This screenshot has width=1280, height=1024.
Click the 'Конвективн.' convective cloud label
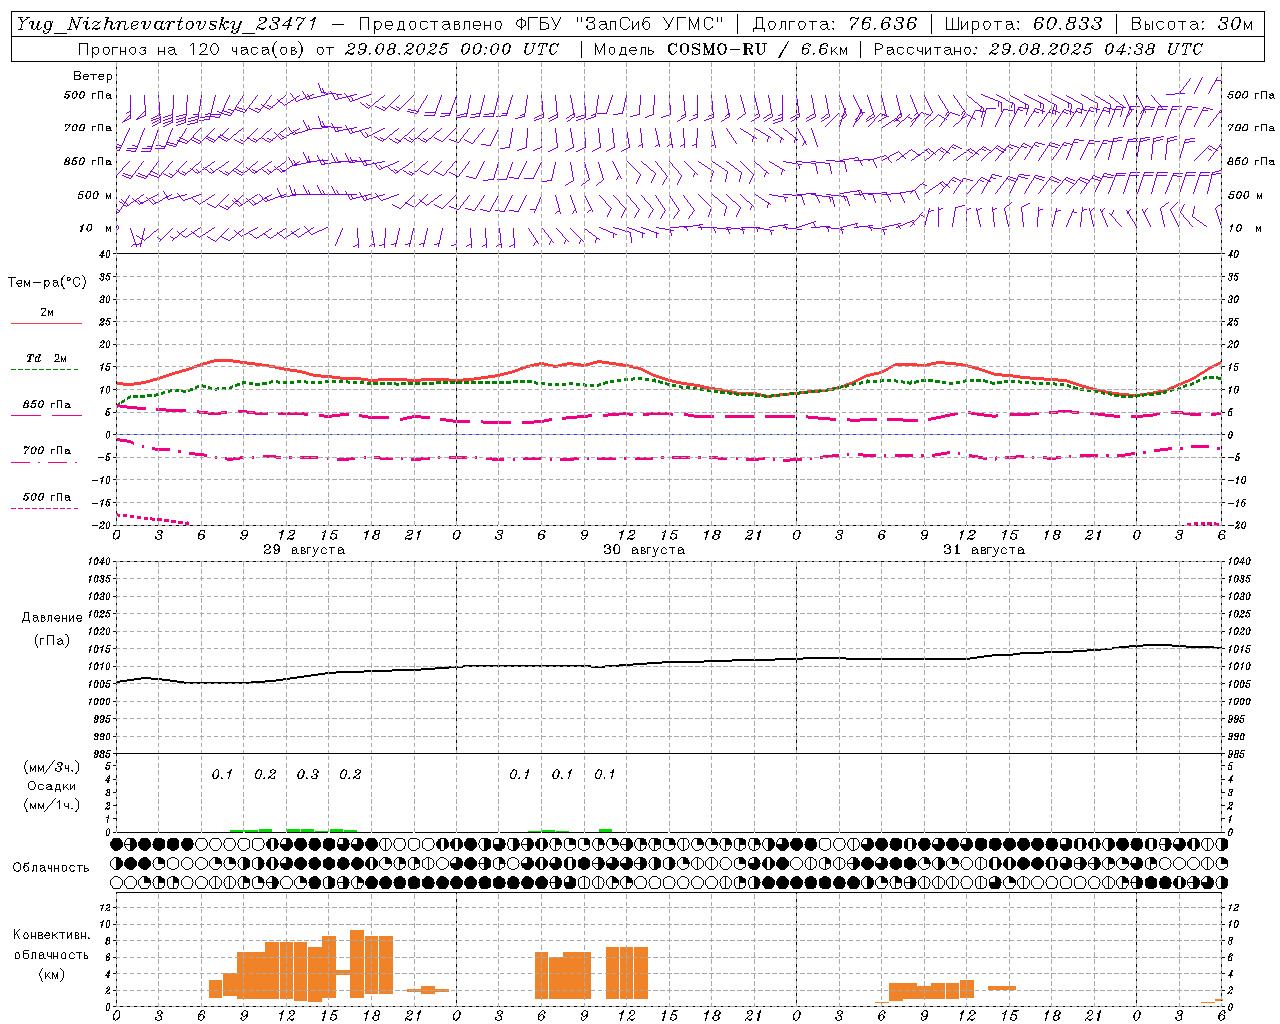[51, 935]
